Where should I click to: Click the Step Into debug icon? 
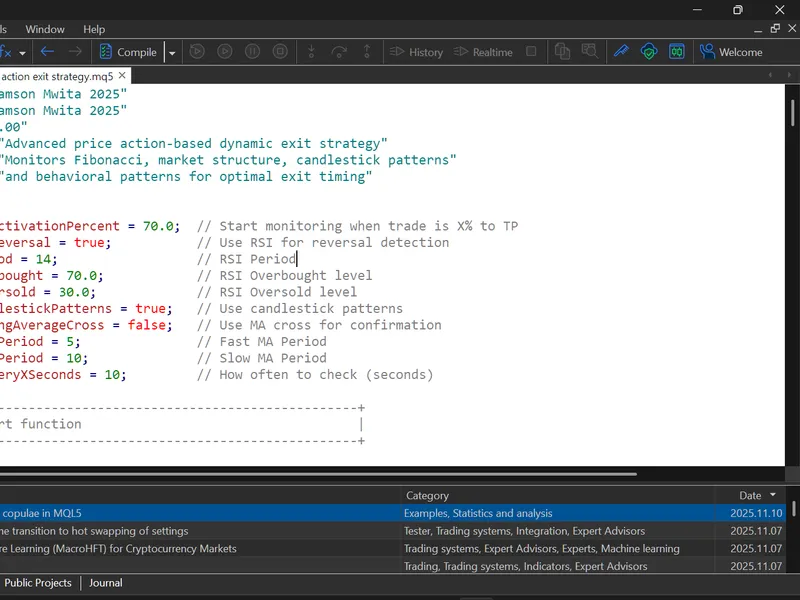point(311,52)
